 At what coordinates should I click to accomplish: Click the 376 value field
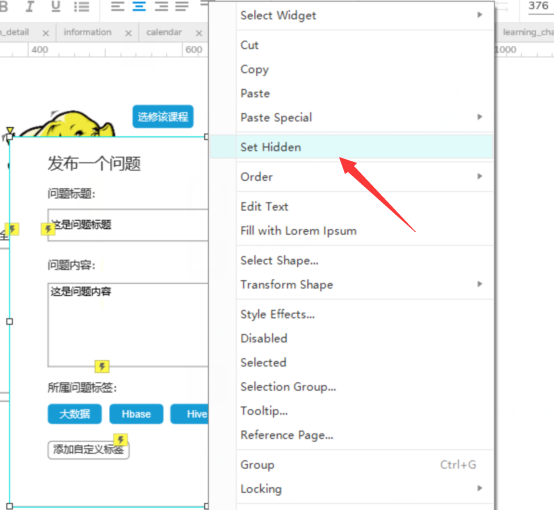[538, 6]
